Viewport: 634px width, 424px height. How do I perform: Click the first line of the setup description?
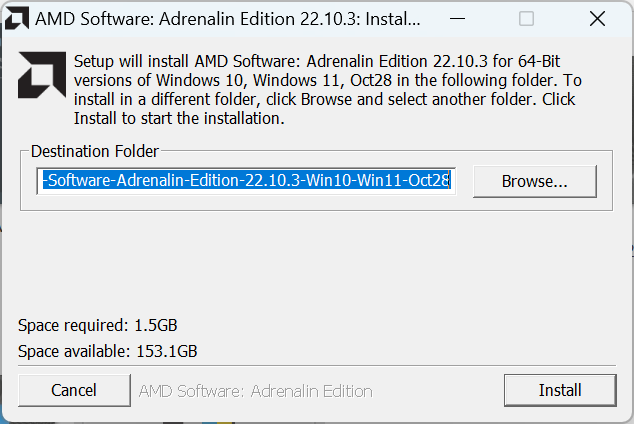point(317,61)
